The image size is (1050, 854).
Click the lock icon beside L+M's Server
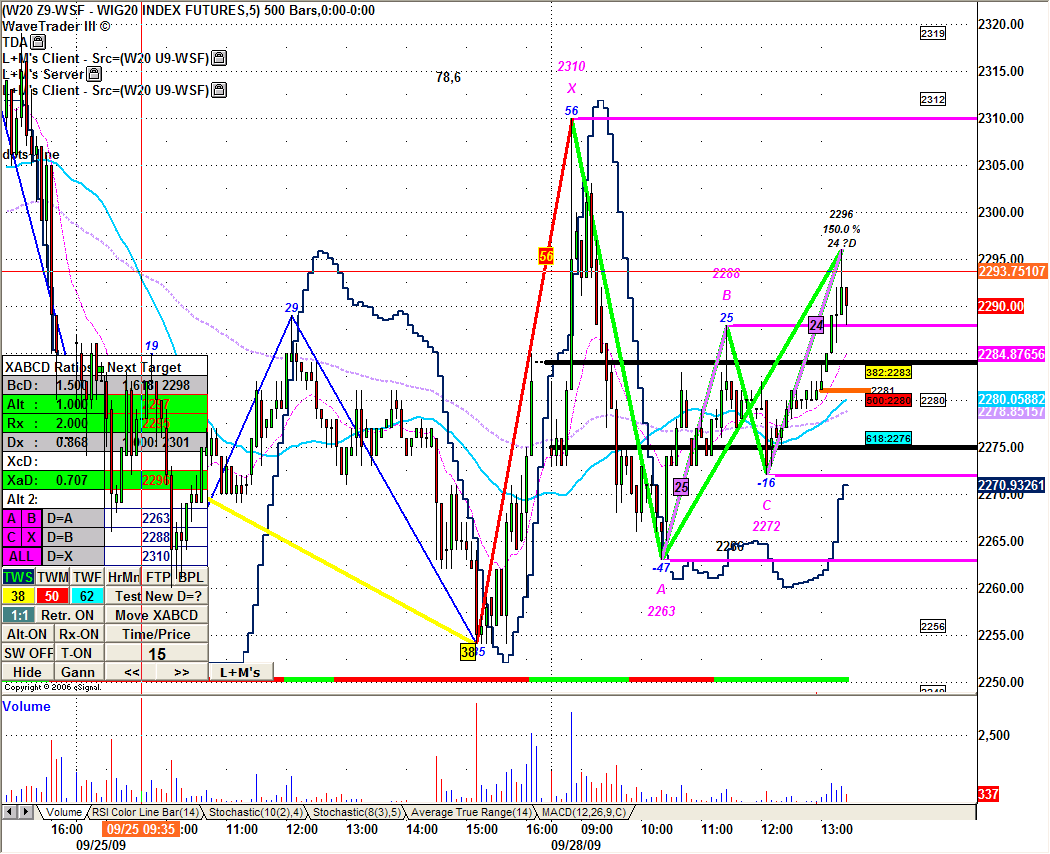tap(94, 74)
